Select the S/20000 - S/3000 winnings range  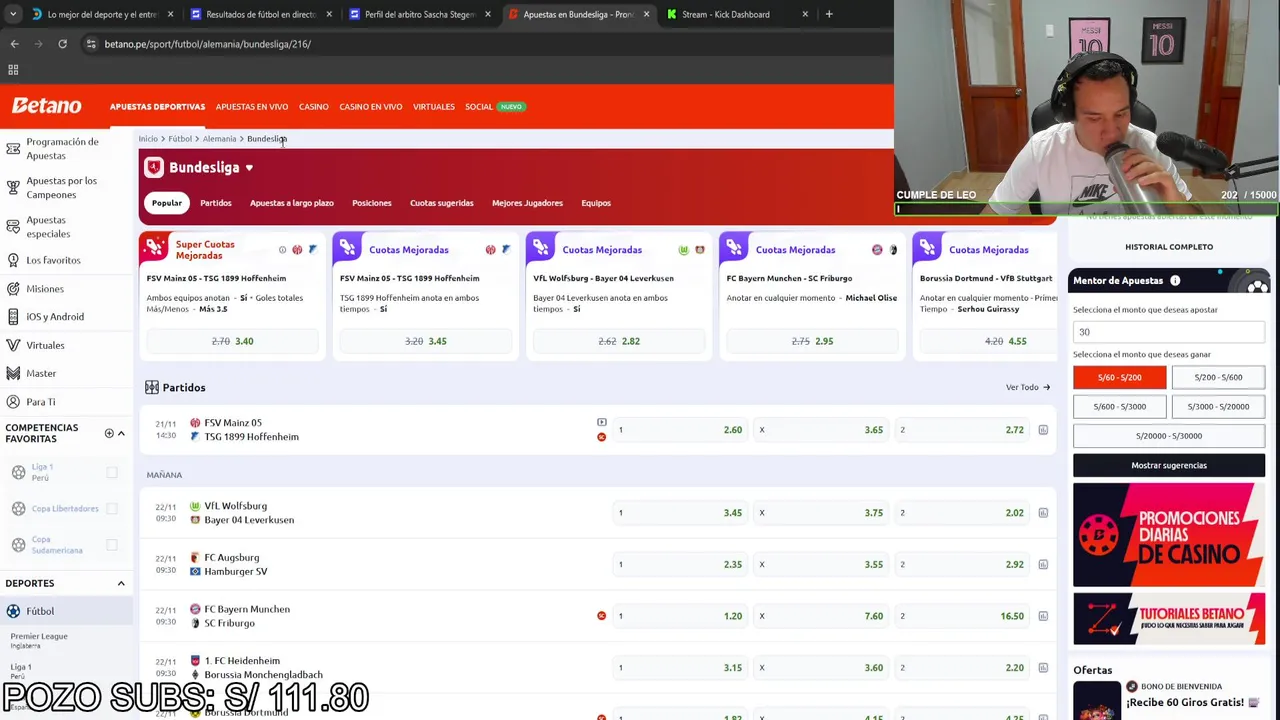1169,436
